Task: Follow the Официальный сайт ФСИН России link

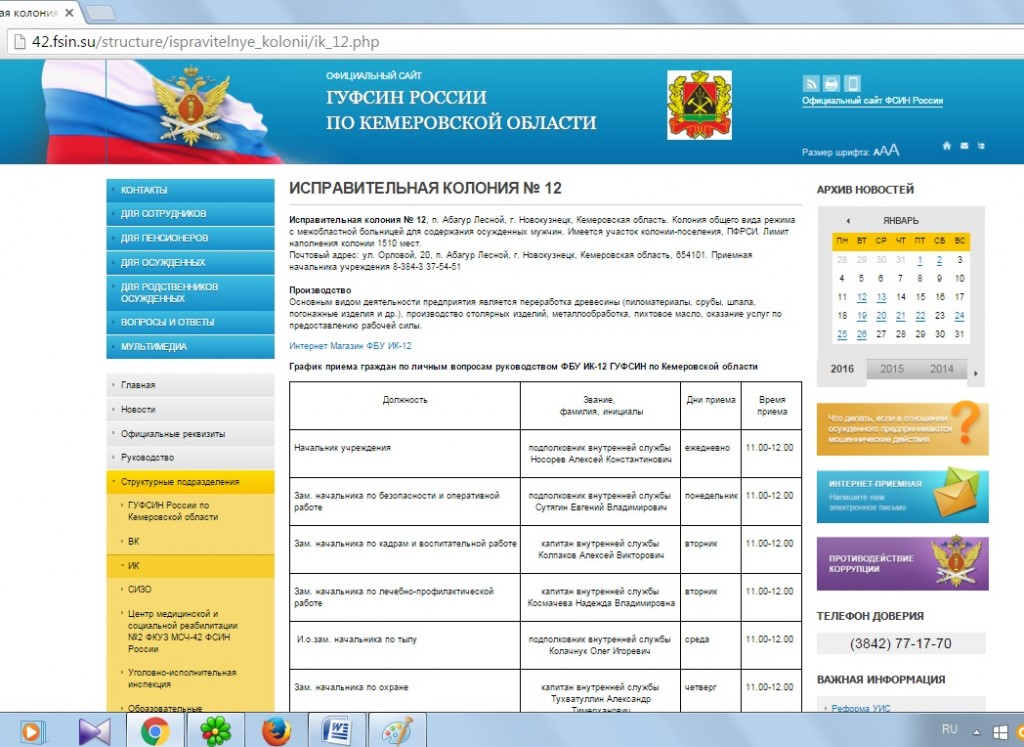Action: (x=872, y=101)
